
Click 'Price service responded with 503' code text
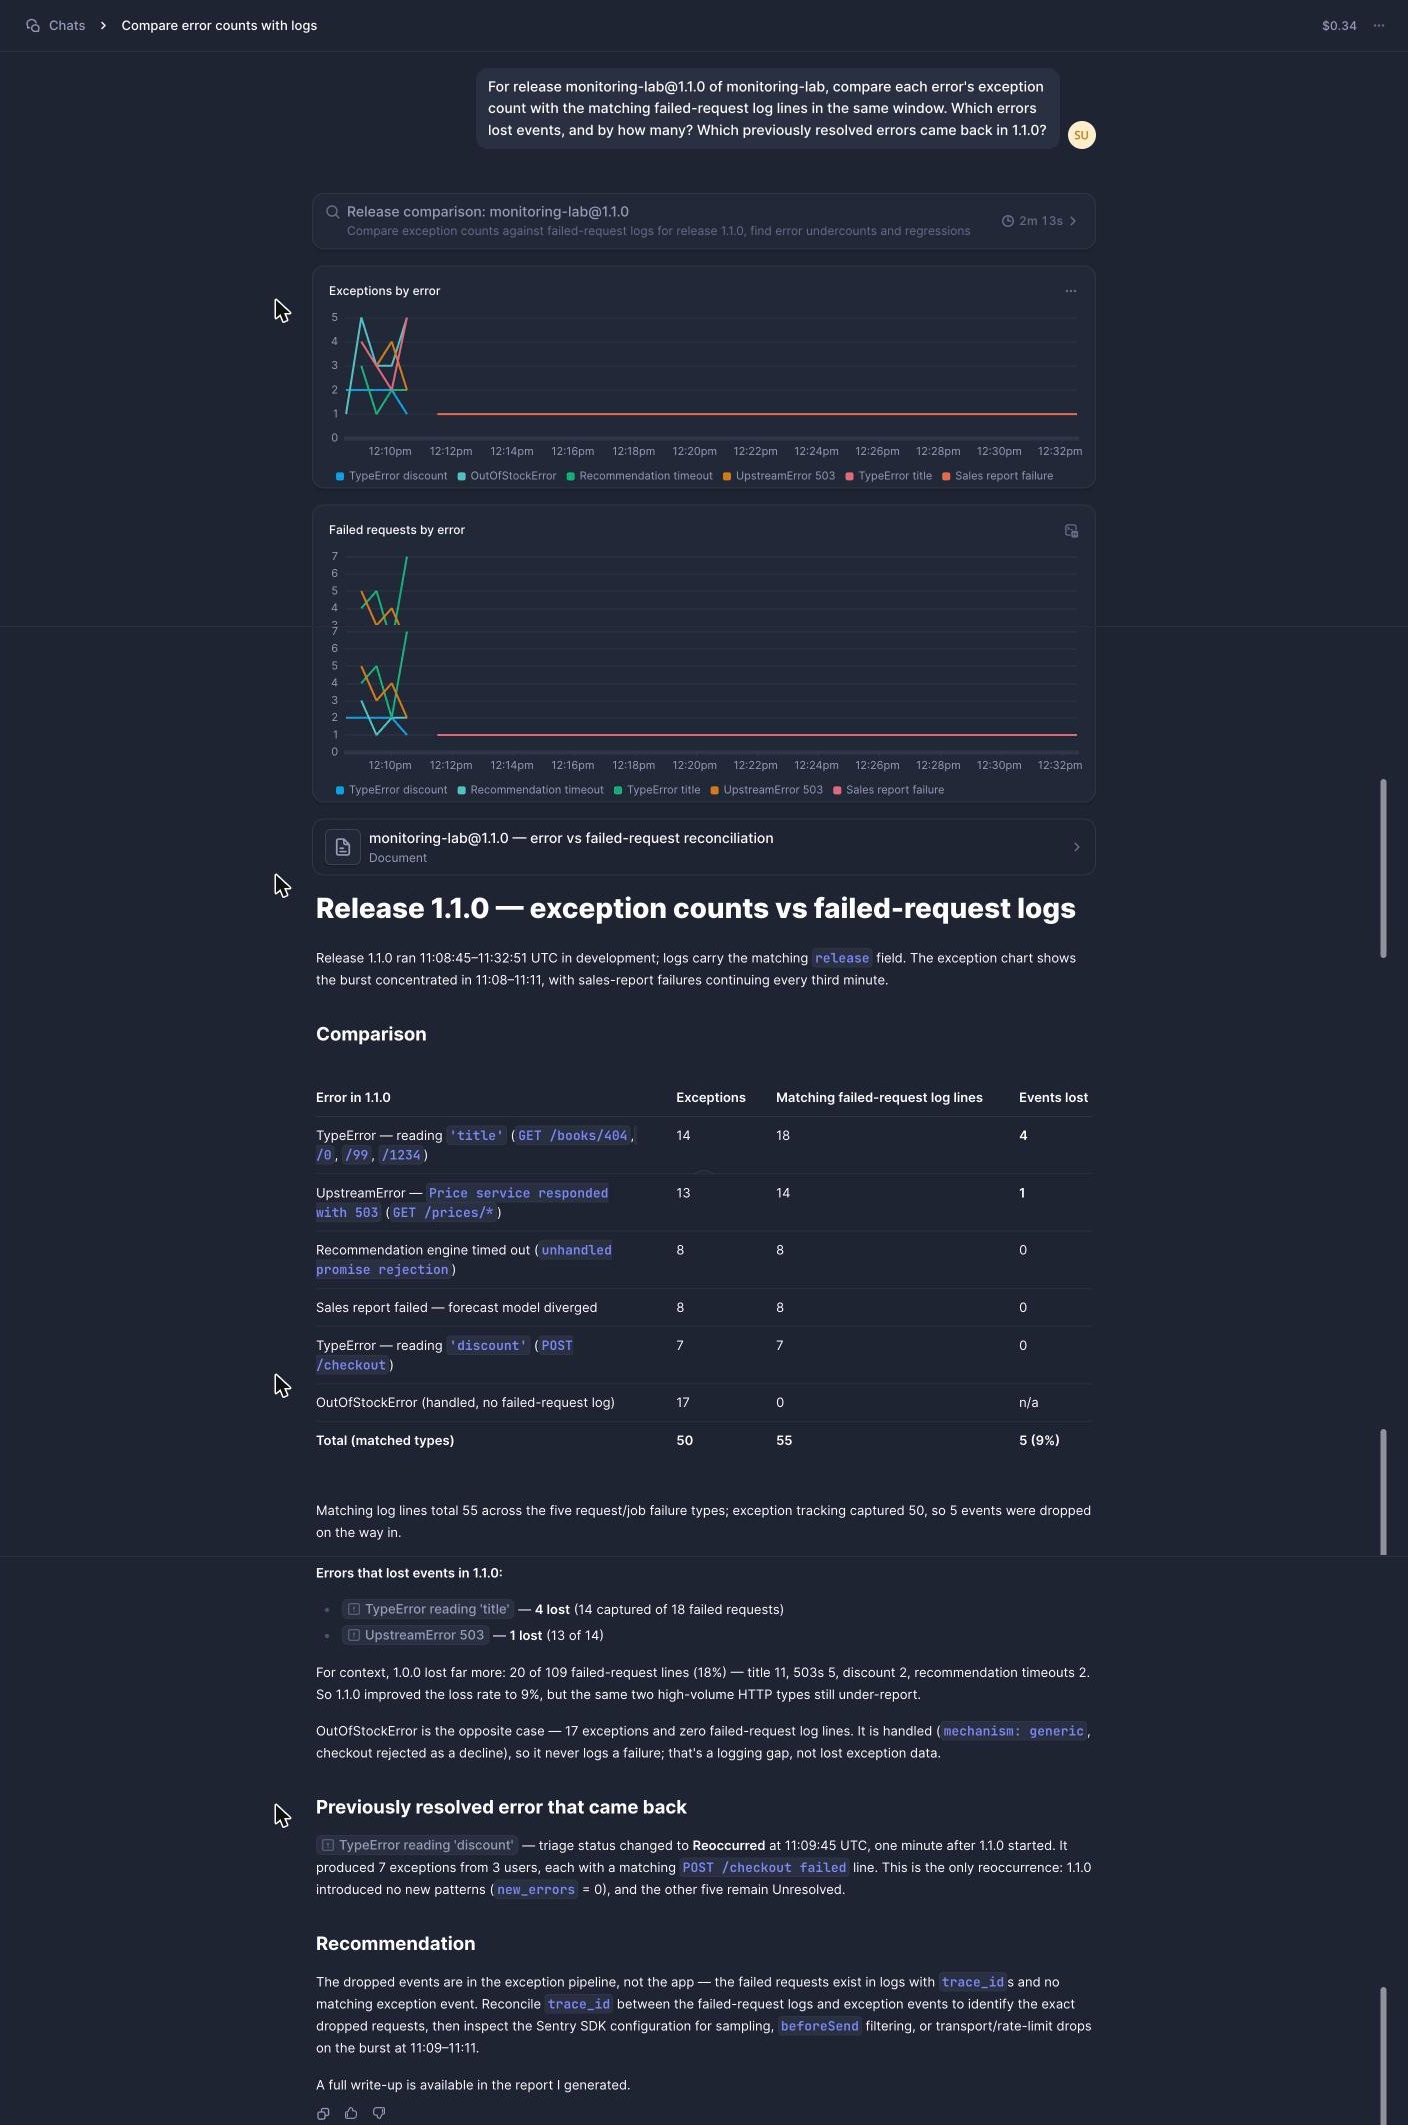(462, 1203)
